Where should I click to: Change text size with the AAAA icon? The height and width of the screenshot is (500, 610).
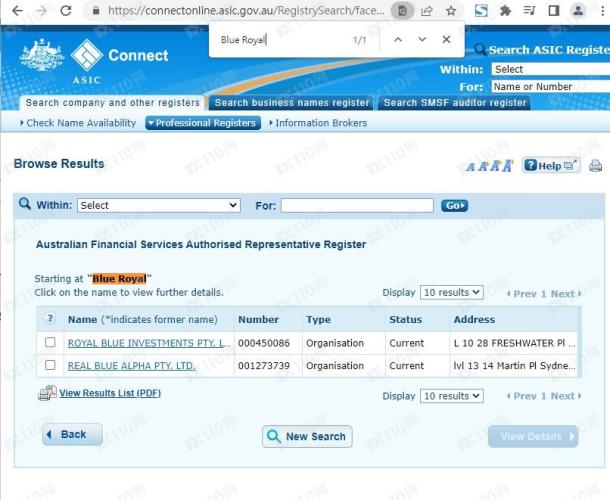tap(490, 166)
